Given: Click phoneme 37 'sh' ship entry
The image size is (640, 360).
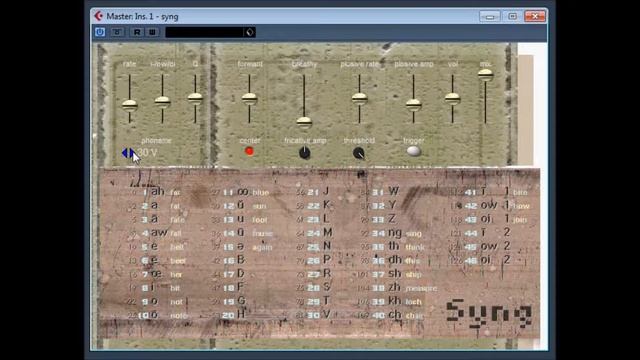Looking at the screenshot, I should point(397,274).
